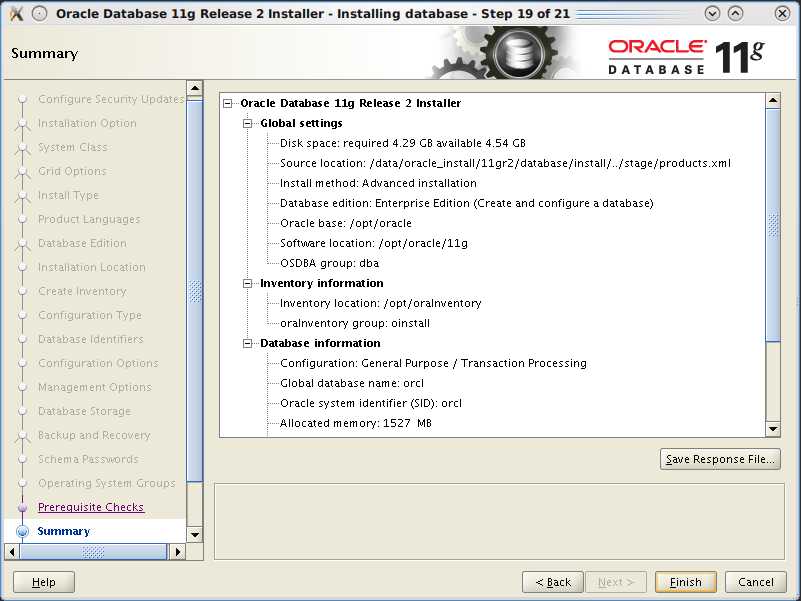Click steps panel horizontal scrollbar right arrow
The image size is (801, 601).
[x=177, y=552]
